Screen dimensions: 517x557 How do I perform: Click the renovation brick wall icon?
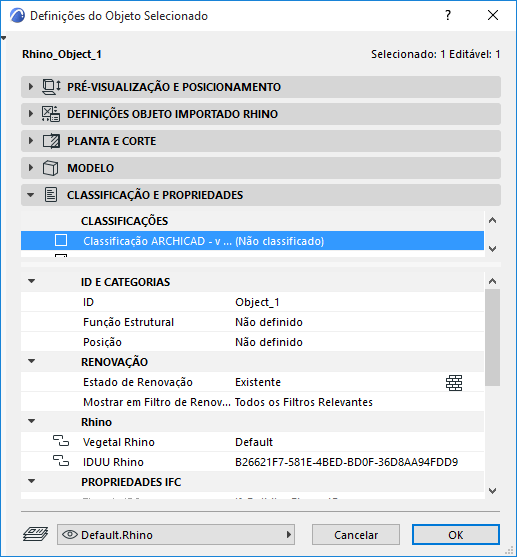(454, 383)
